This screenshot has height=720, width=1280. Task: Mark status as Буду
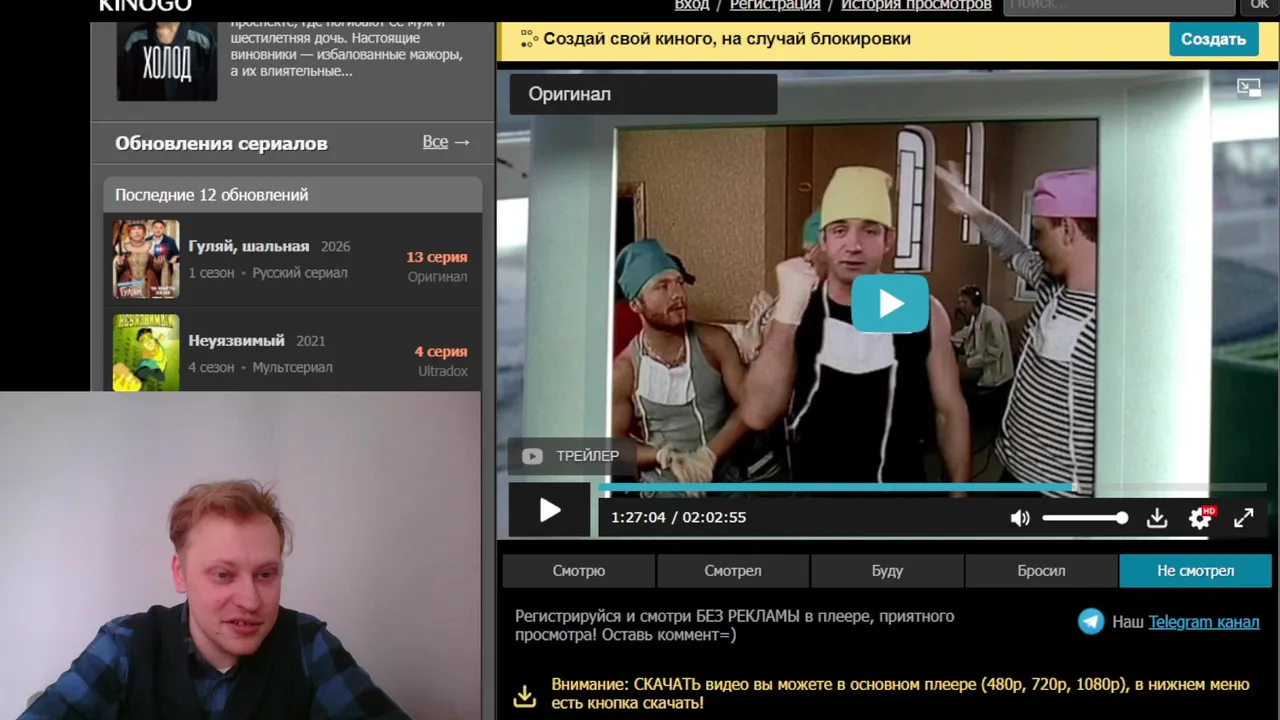pyautogui.click(x=887, y=571)
